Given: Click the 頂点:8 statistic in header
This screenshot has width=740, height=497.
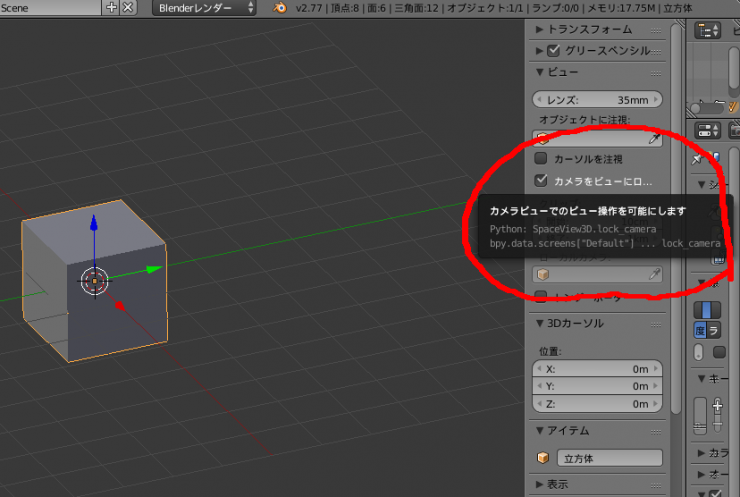Looking at the screenshot, I should click(344, 8).
